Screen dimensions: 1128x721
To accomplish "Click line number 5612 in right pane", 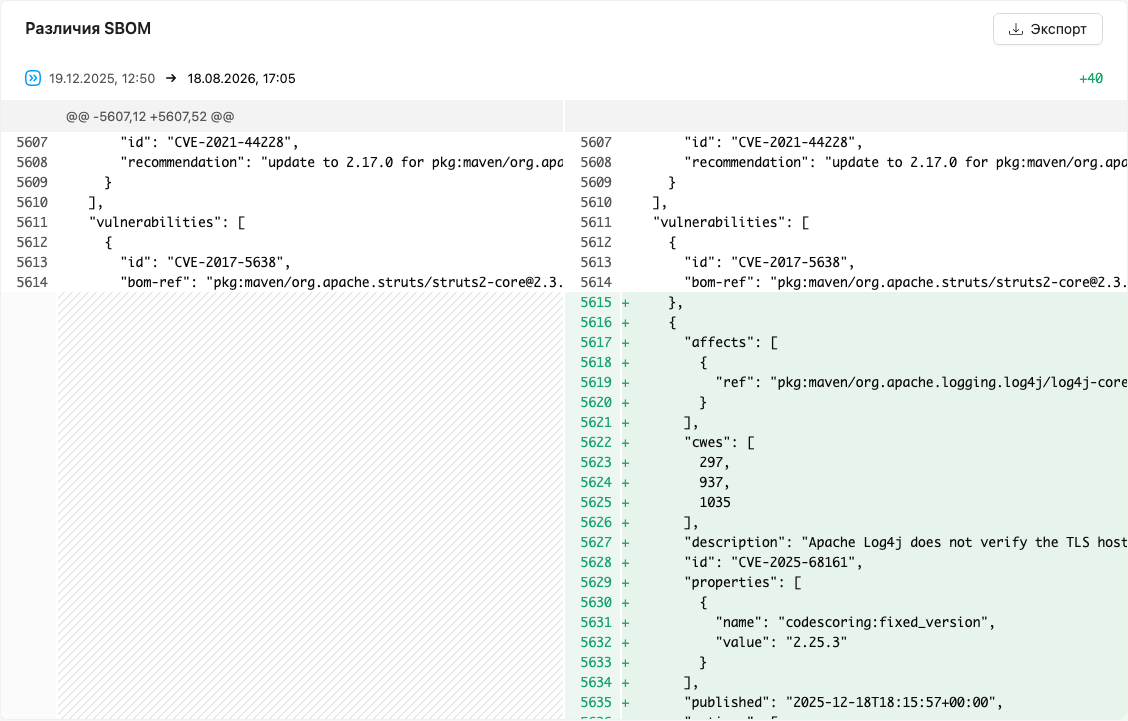I will click(x=596, y=242).
